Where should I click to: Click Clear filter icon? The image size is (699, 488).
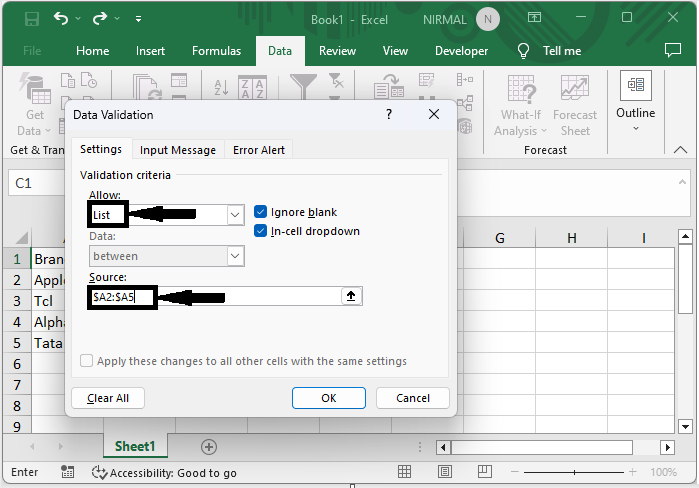336,81
